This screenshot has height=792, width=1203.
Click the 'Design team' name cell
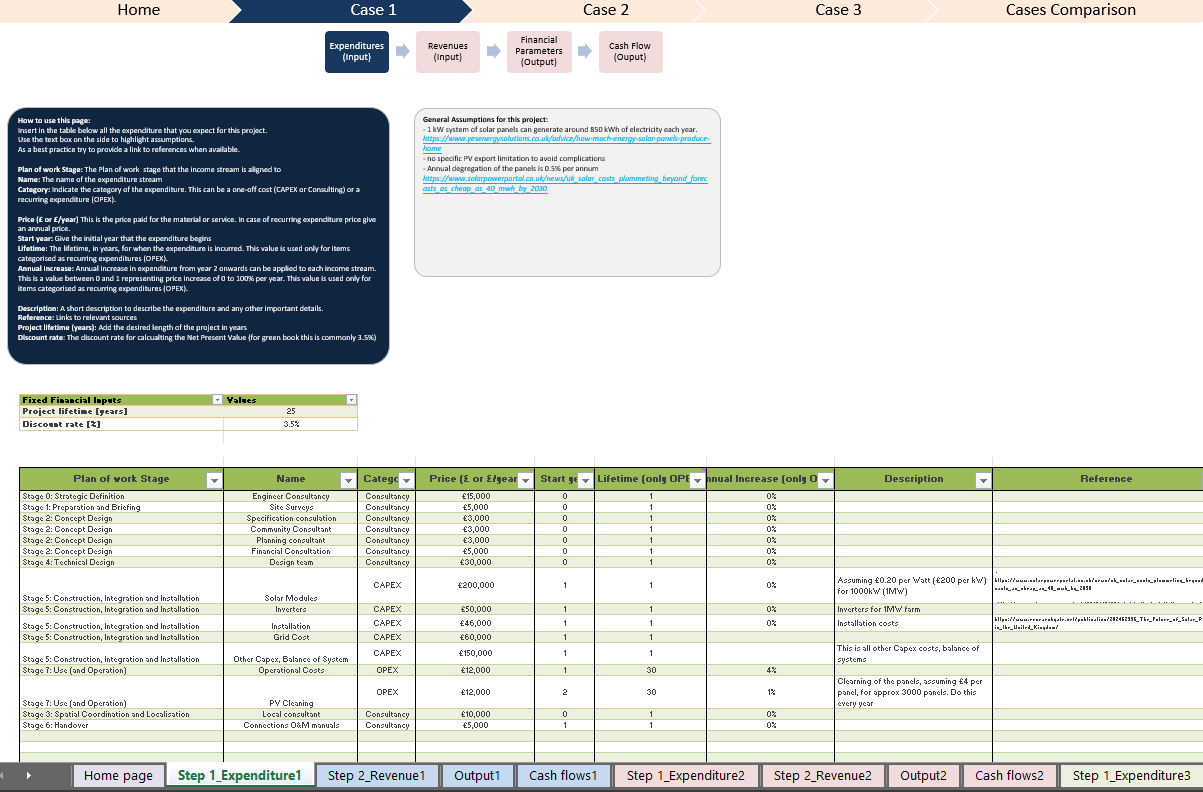coord(290,562)
